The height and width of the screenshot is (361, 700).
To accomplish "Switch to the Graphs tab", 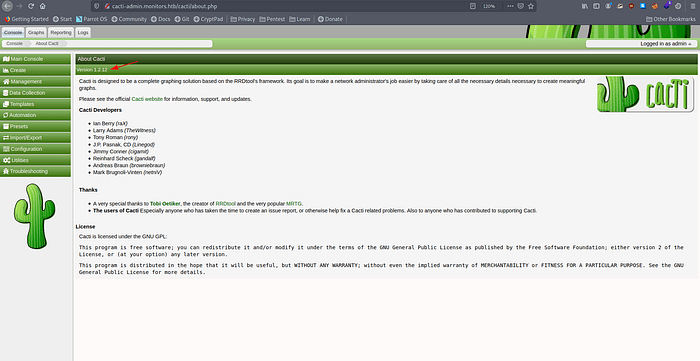I will [36, 33].
